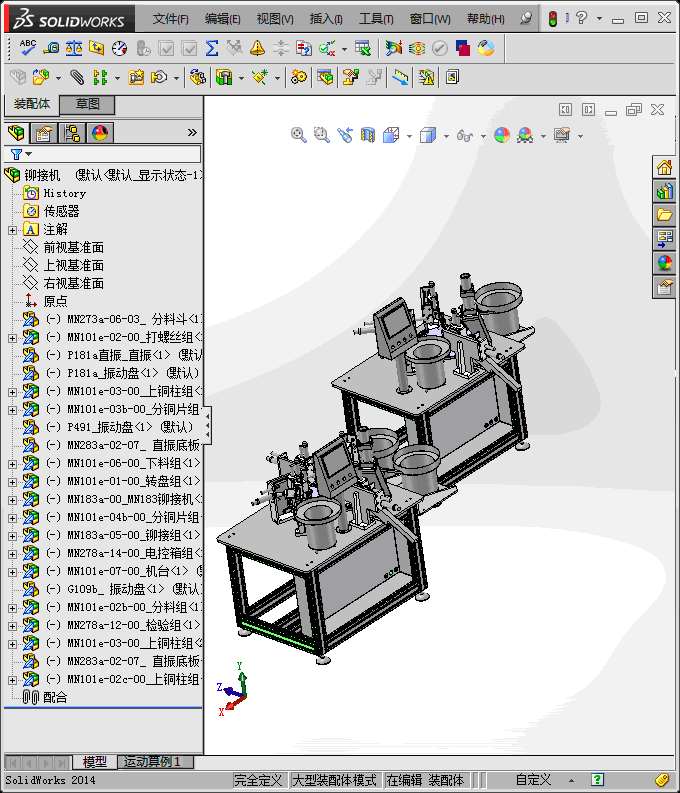Click the red and blue Compare Documents icon
This screenshot has height=793, width=680.
(463, 48)
